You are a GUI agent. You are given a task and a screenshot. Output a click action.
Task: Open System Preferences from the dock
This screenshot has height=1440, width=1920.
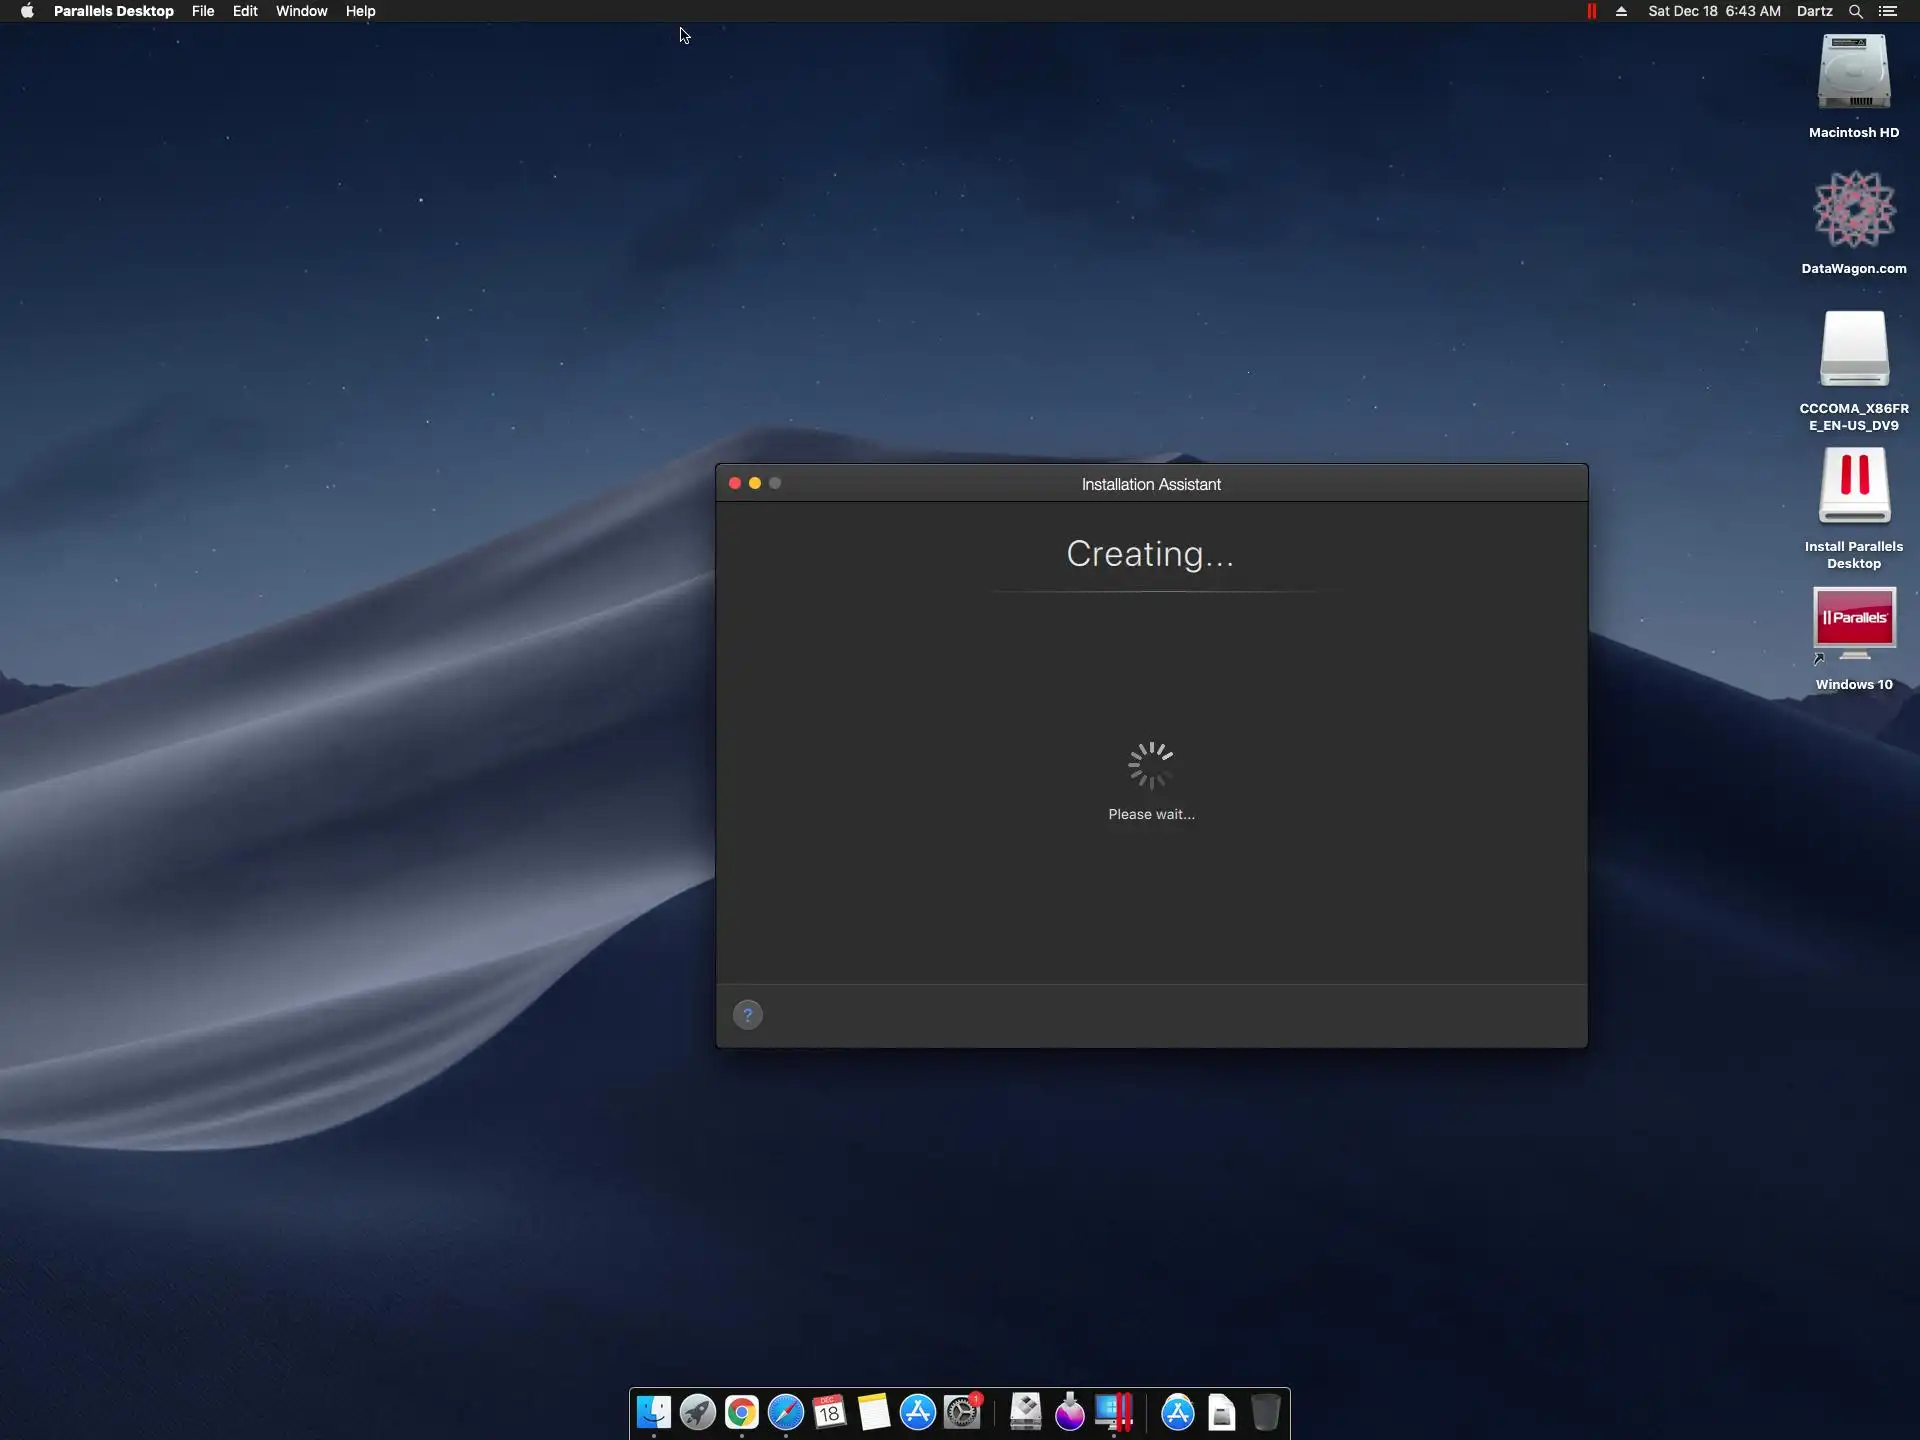(962, 1412)
